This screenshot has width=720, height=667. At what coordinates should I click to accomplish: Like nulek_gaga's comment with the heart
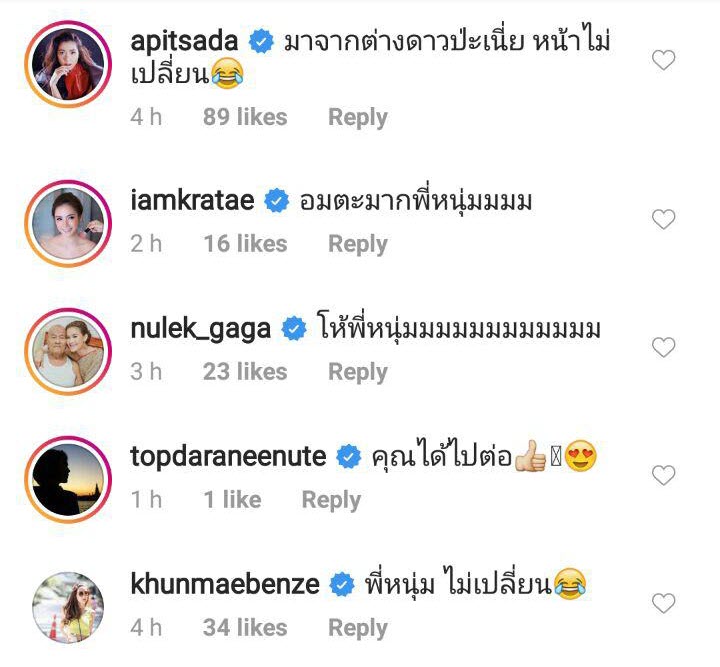663,348
